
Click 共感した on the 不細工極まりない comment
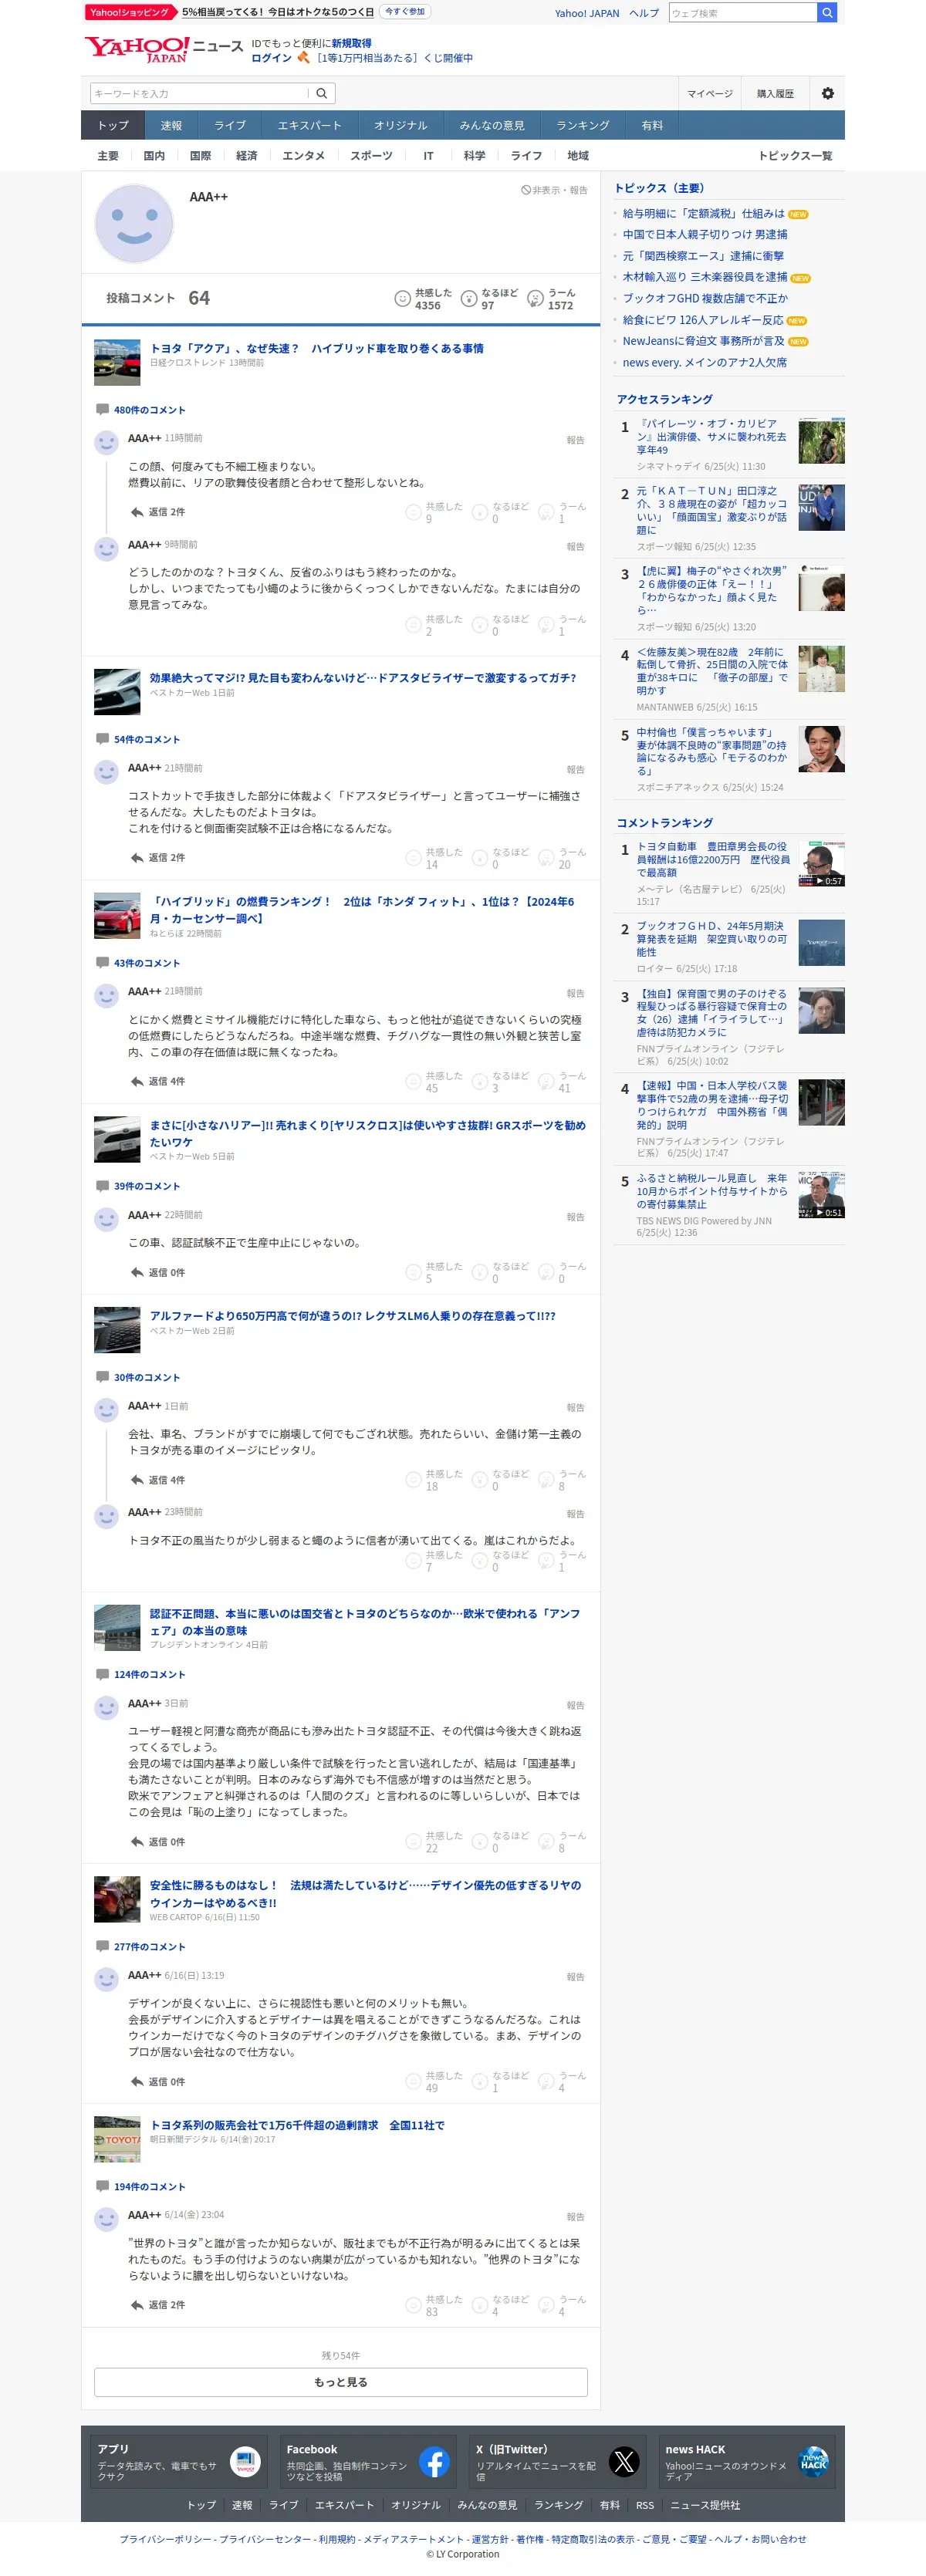pyautogui.click(x=434, y=512)
